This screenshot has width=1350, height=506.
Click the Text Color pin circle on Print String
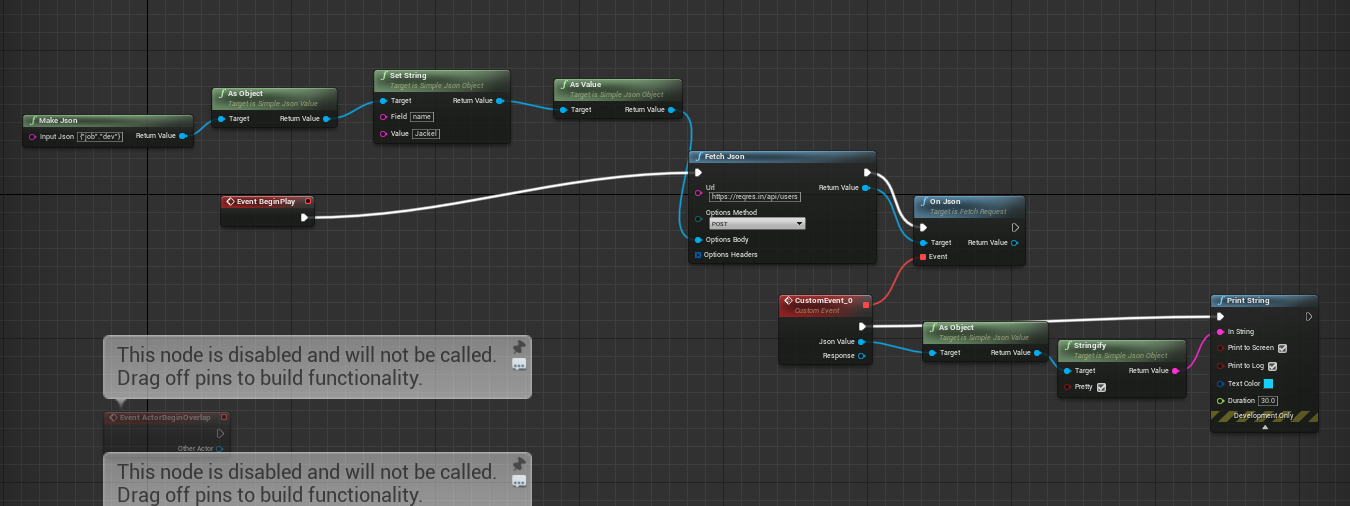(x=1220, y=383)
